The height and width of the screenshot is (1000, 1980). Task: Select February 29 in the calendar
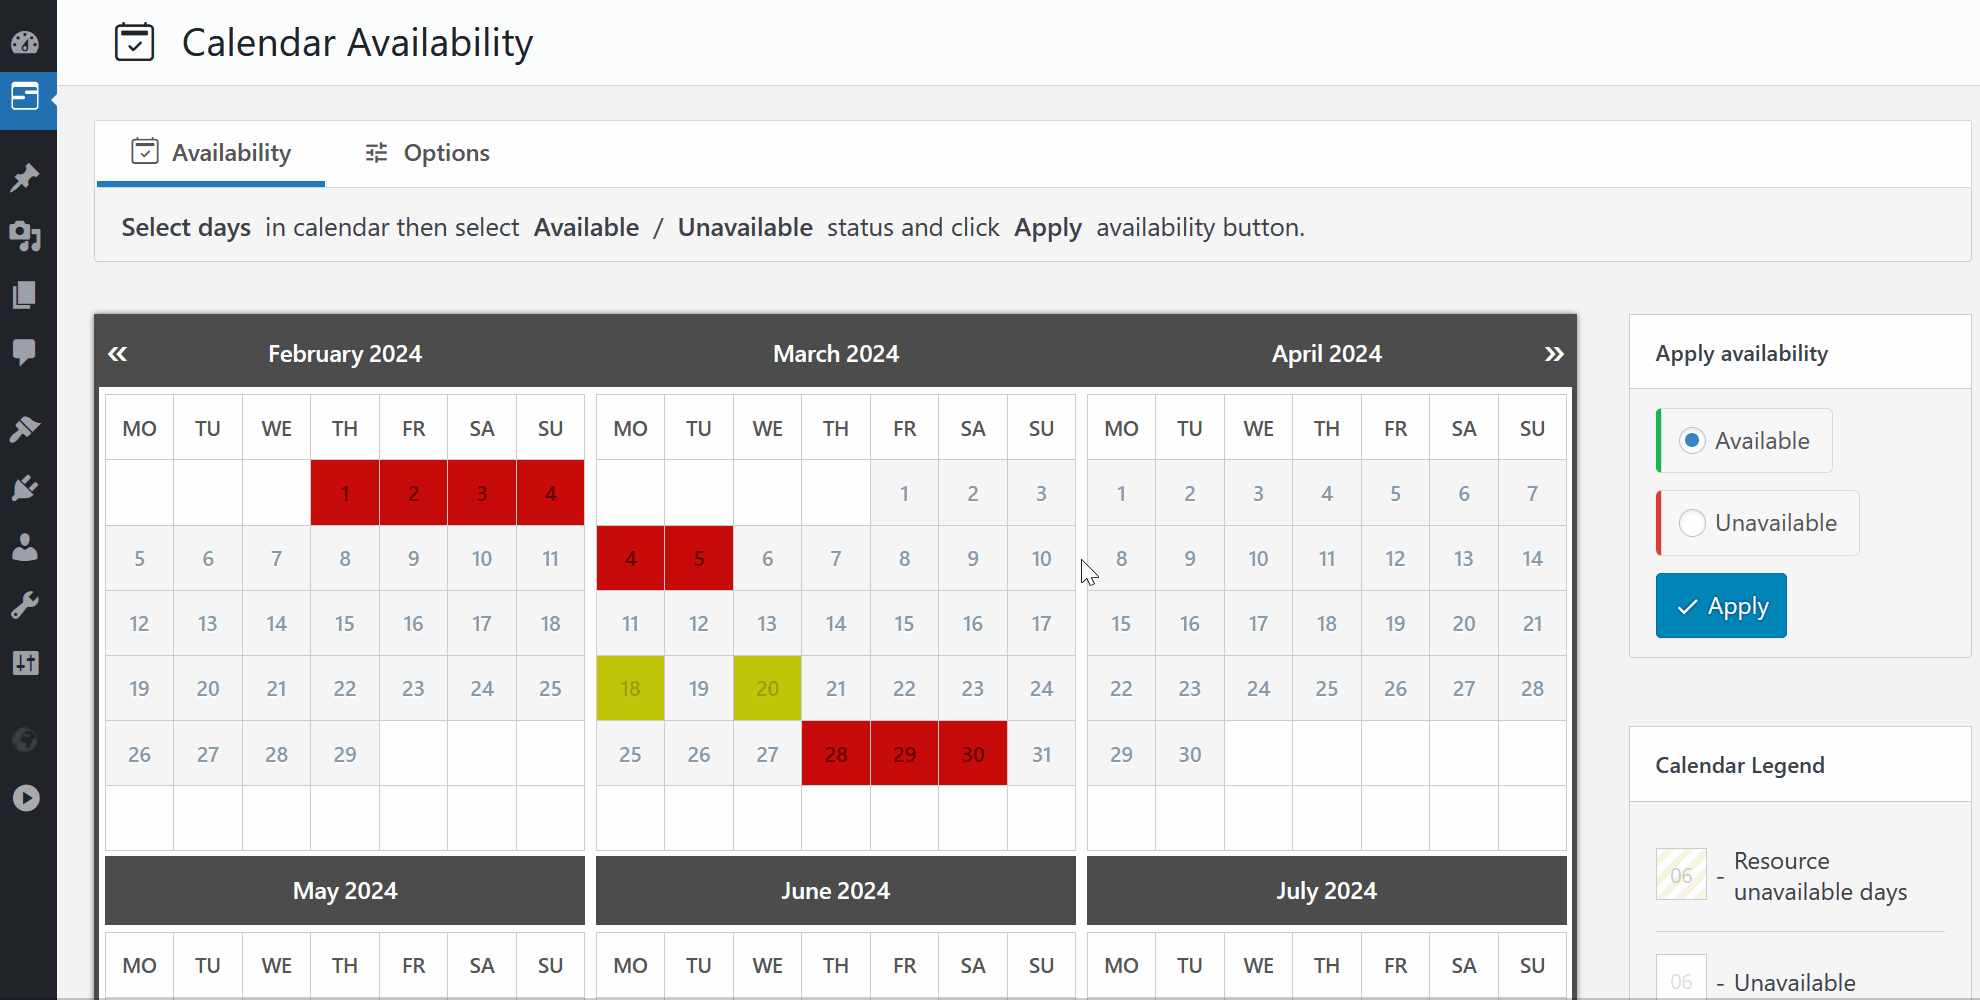(x=345, y=754)
